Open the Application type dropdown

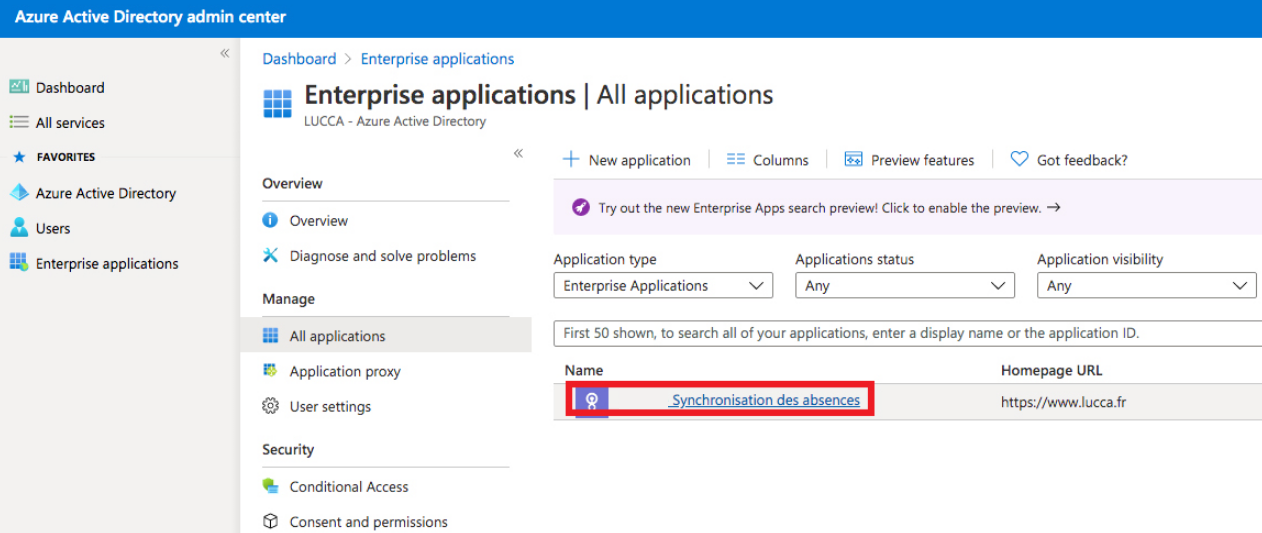tap(663, 286)
